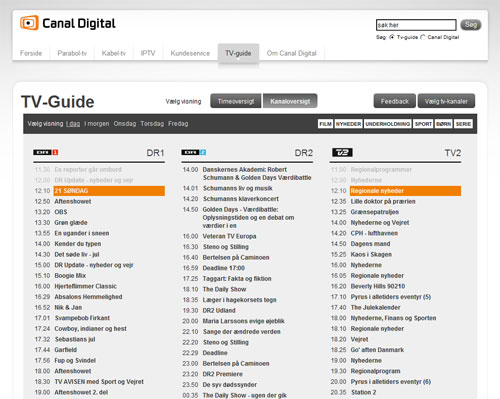Click the DR2 channel logo

pyautogui.click(x=194, y=152)
